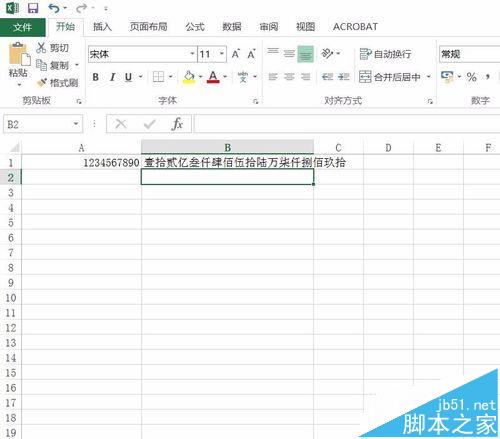Viewport: 500px width, 439px height.
Task: Align text left
Action: (x=273, y=77)
